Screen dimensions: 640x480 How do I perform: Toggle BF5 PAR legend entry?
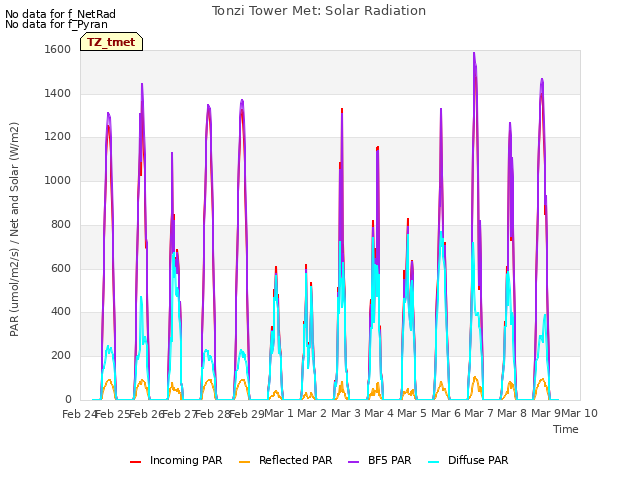380,460
